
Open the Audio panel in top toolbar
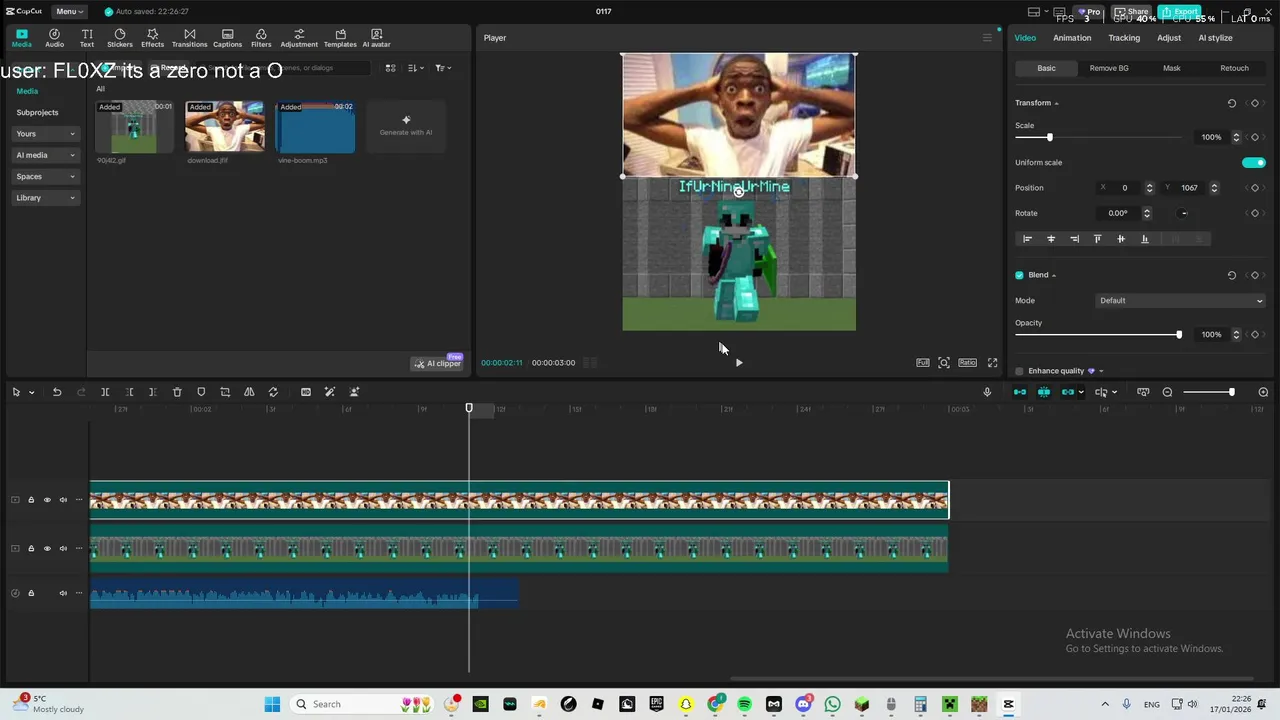tap(54, 38)
